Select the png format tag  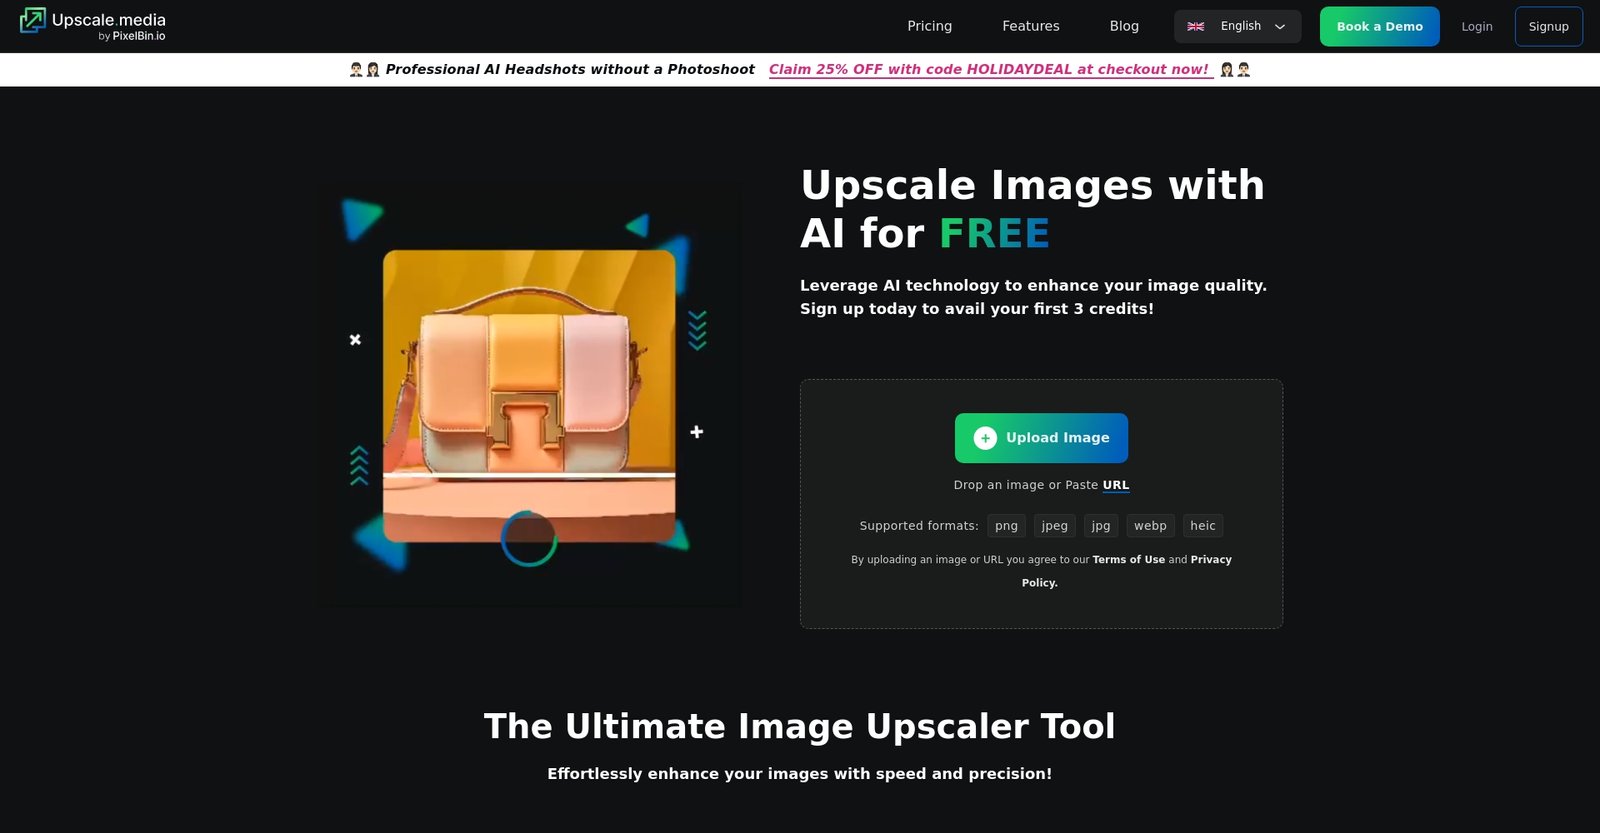[1006, 526]
